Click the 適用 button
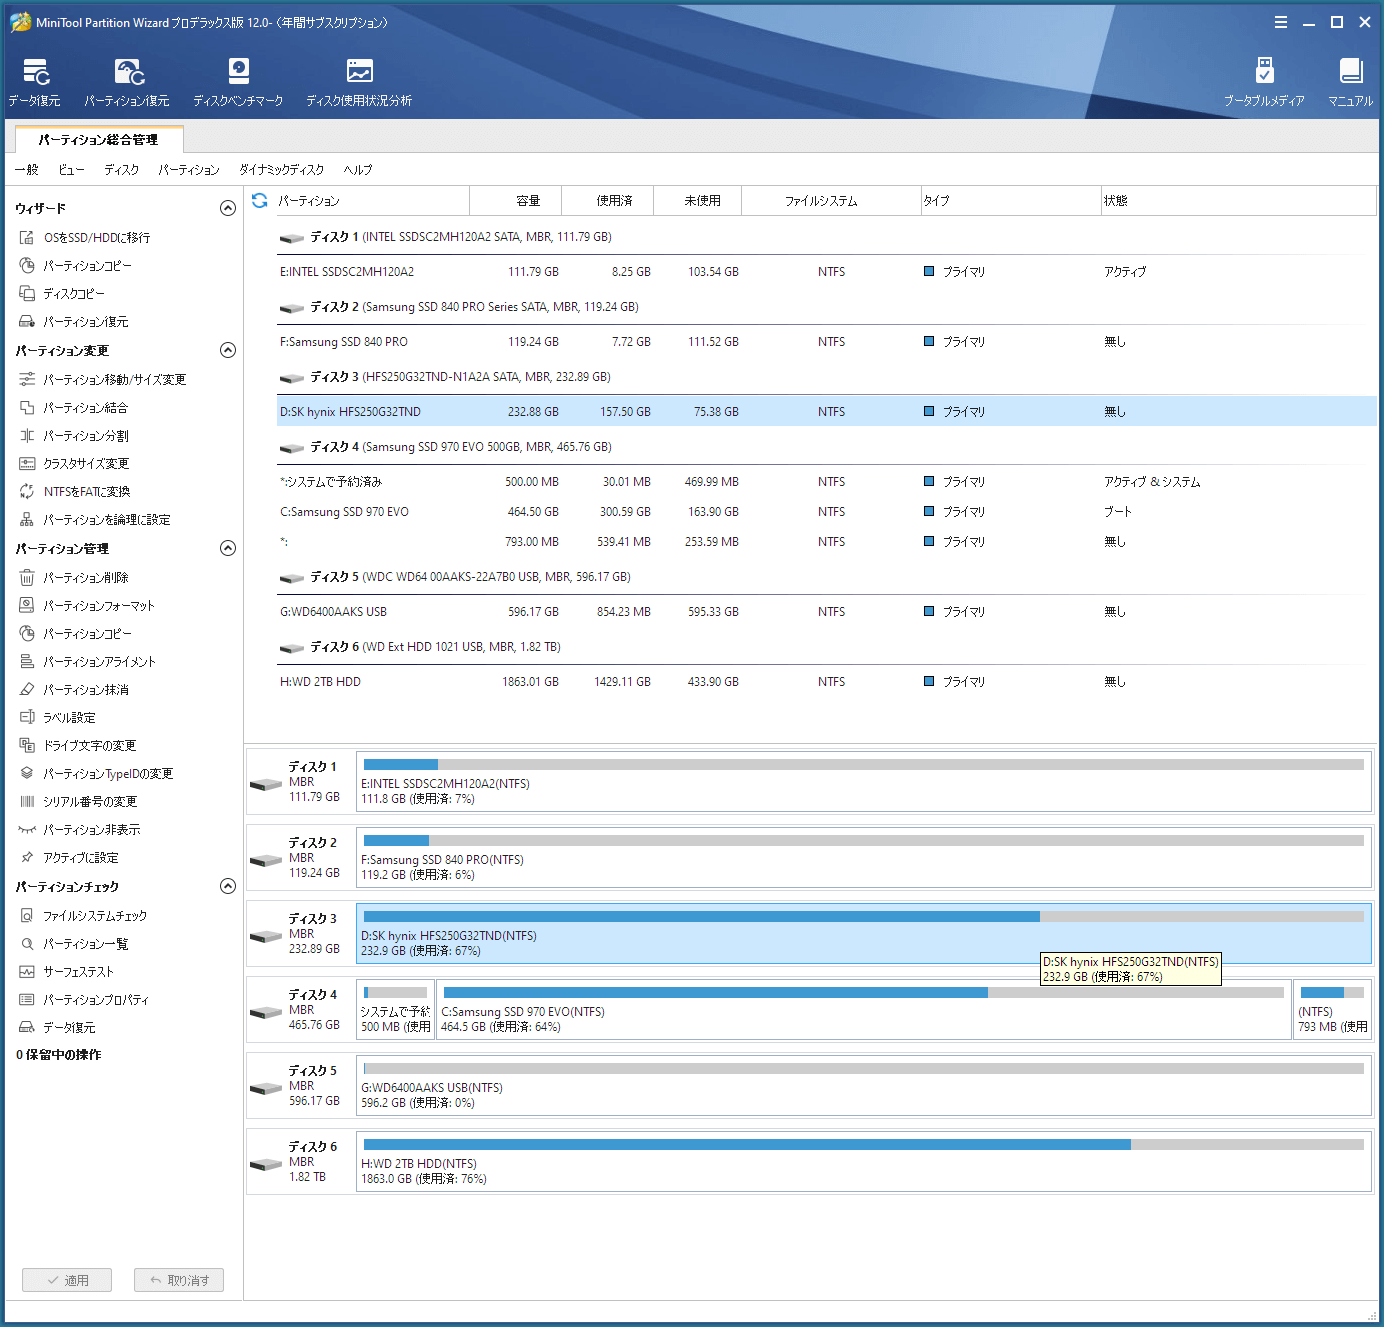Viewport: 1384px width, 1327px height. click(x=67, y=1280)
